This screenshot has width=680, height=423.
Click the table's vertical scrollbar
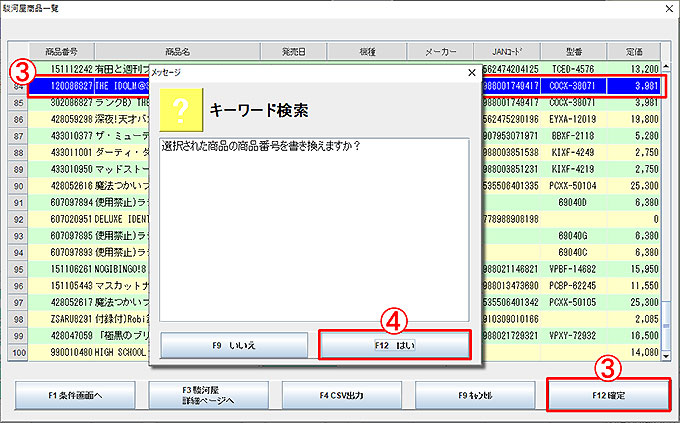tap(667, 200)
